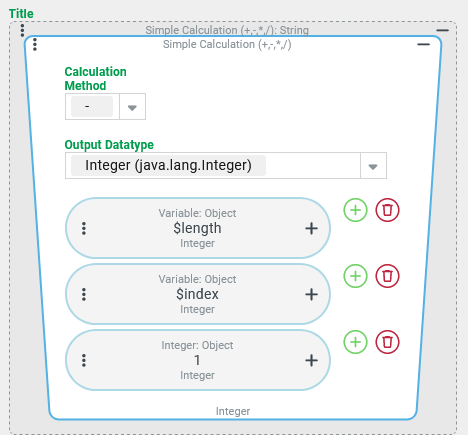
Task: Click green add icon beside $length row
Action: click(355, 210)
